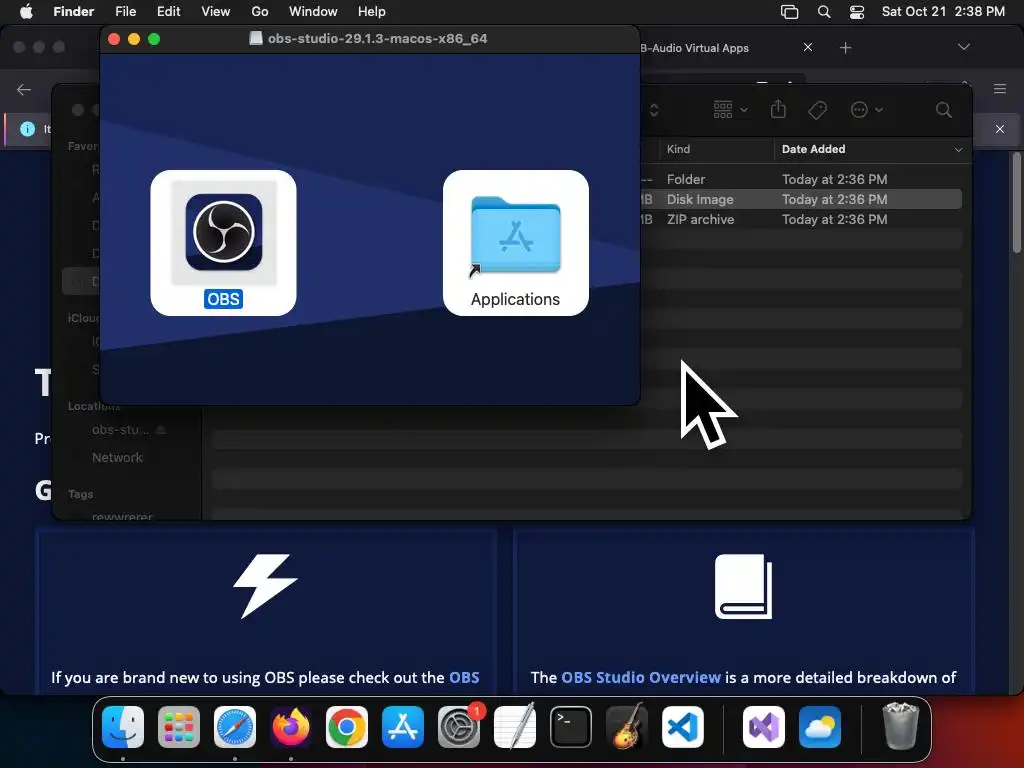Click the Applications folder shortcut

click(x=515, y=242)
